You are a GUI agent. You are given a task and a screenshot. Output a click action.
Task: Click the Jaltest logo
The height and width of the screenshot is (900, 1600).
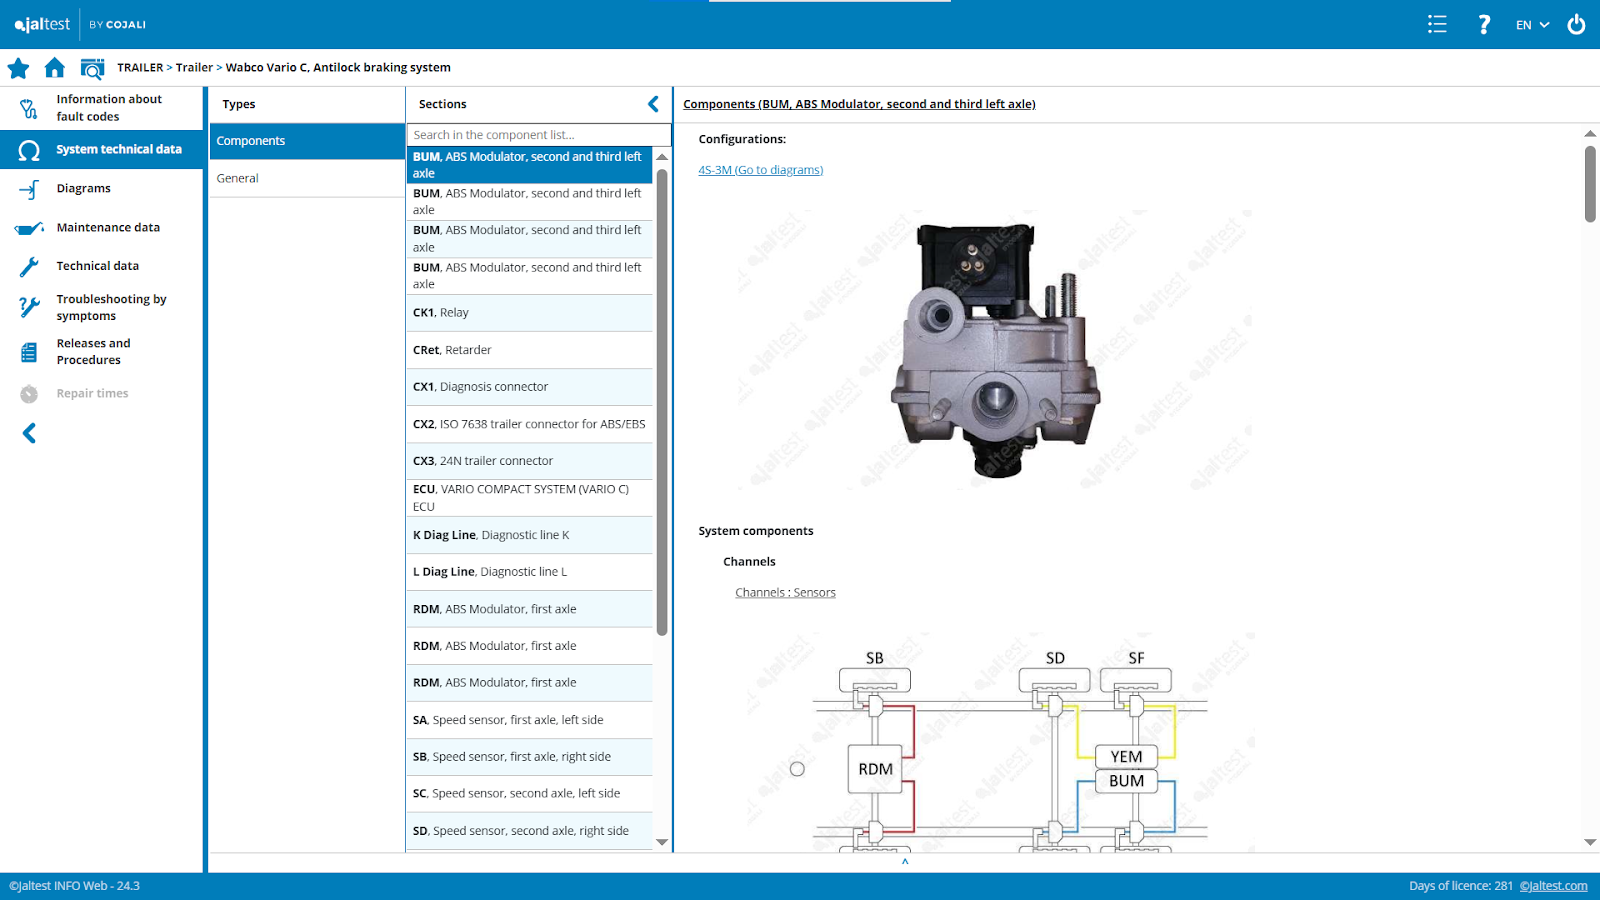42,24
